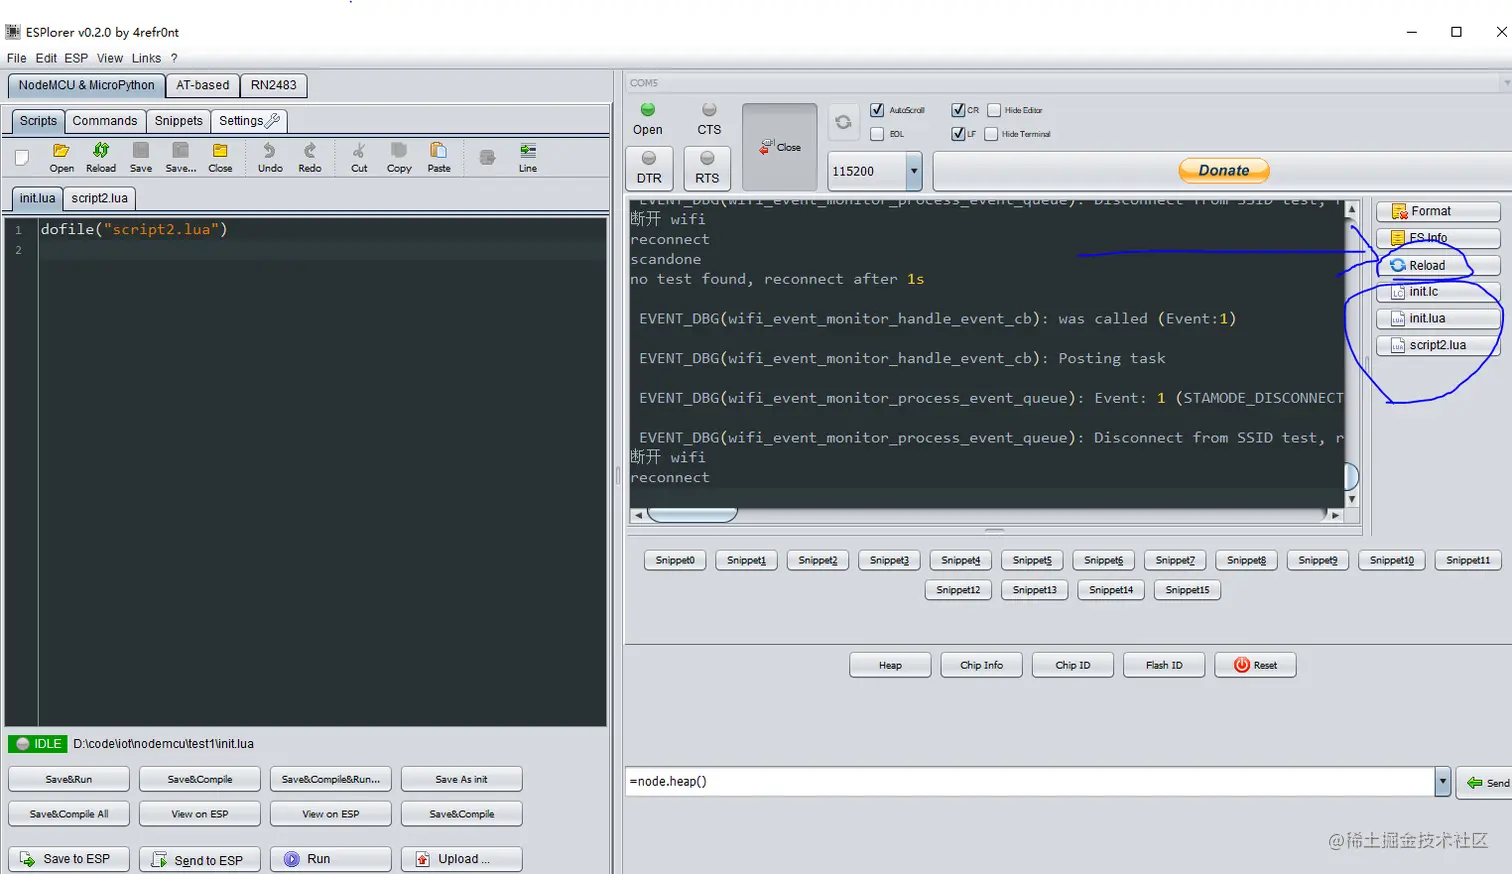The width and height of the screenshot is (1512, 874).
Task: Uncheck the LF checkbox
Action: [958, 134]
